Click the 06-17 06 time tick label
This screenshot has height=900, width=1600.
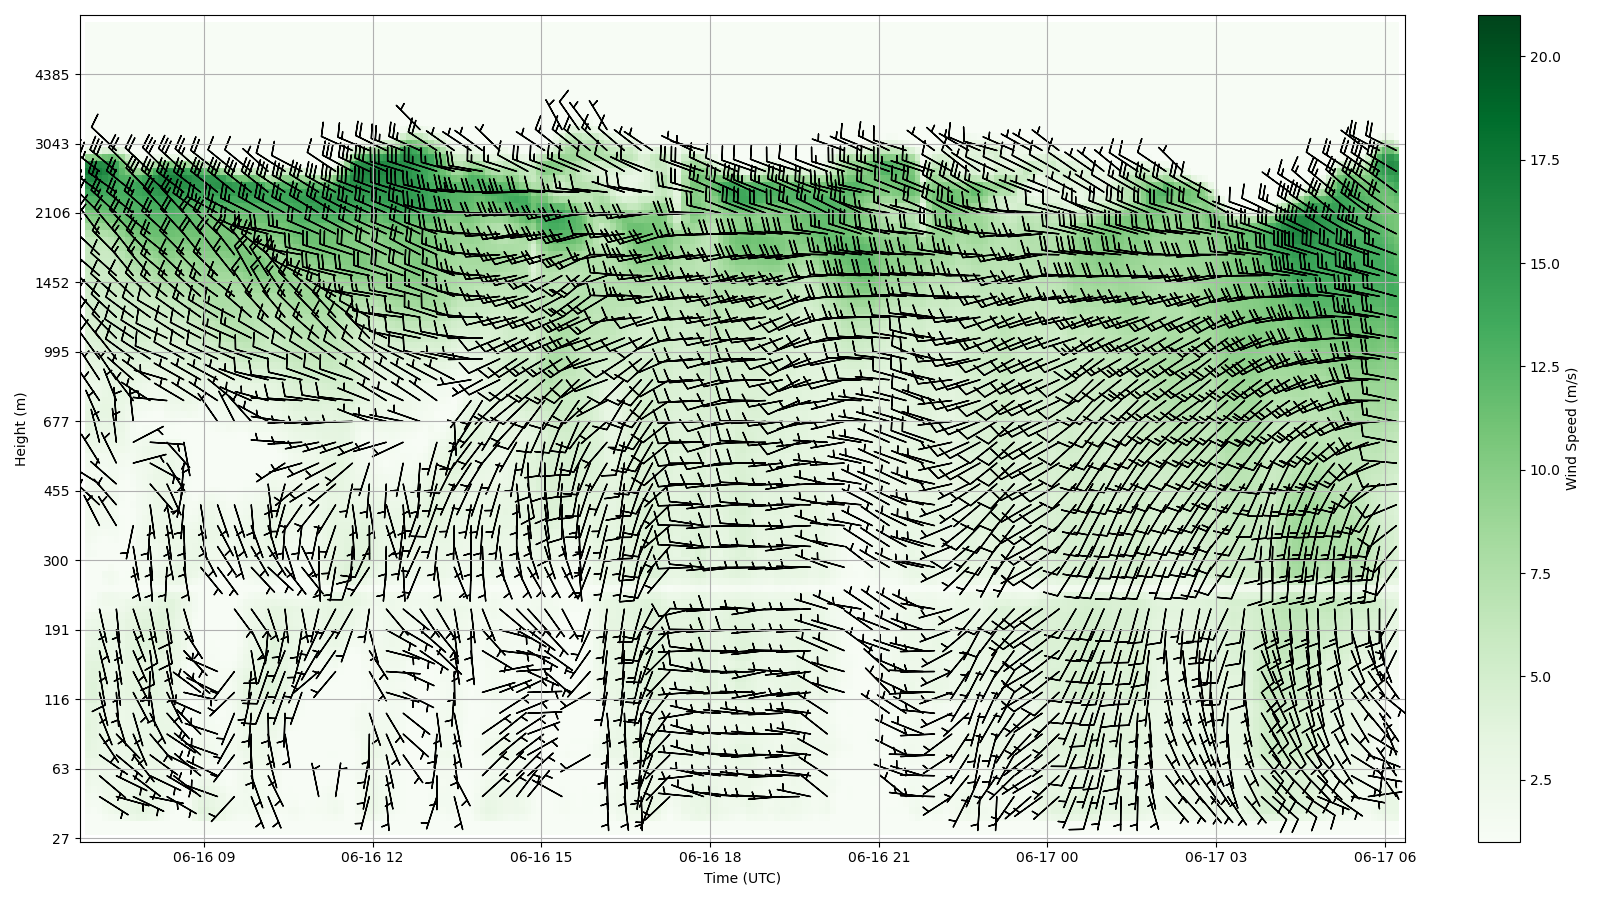pyautogui.click(x=1385, y=857)
